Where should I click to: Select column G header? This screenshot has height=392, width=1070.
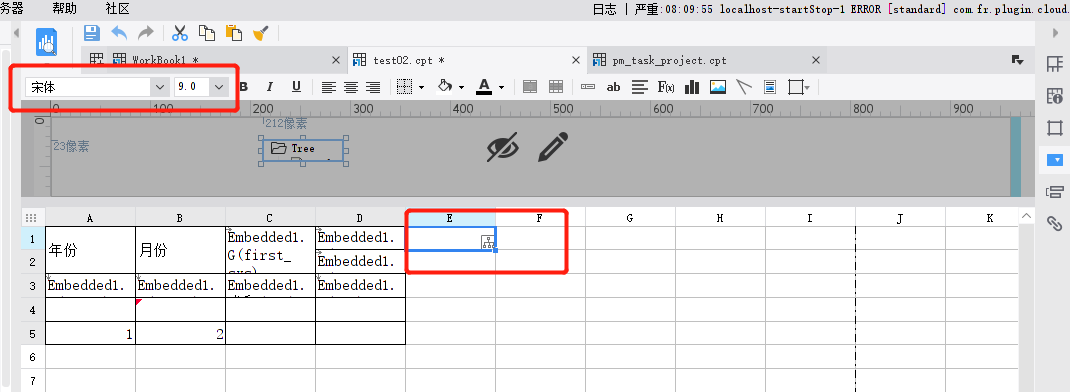click(x=630, y=218)
